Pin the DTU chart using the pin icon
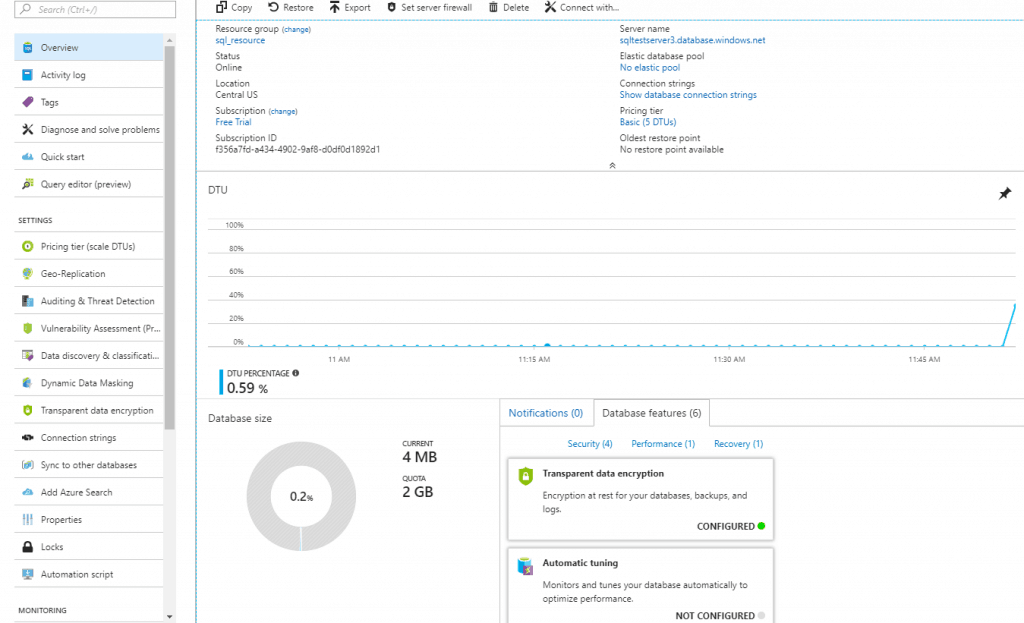 click(x=1005, y=193)
